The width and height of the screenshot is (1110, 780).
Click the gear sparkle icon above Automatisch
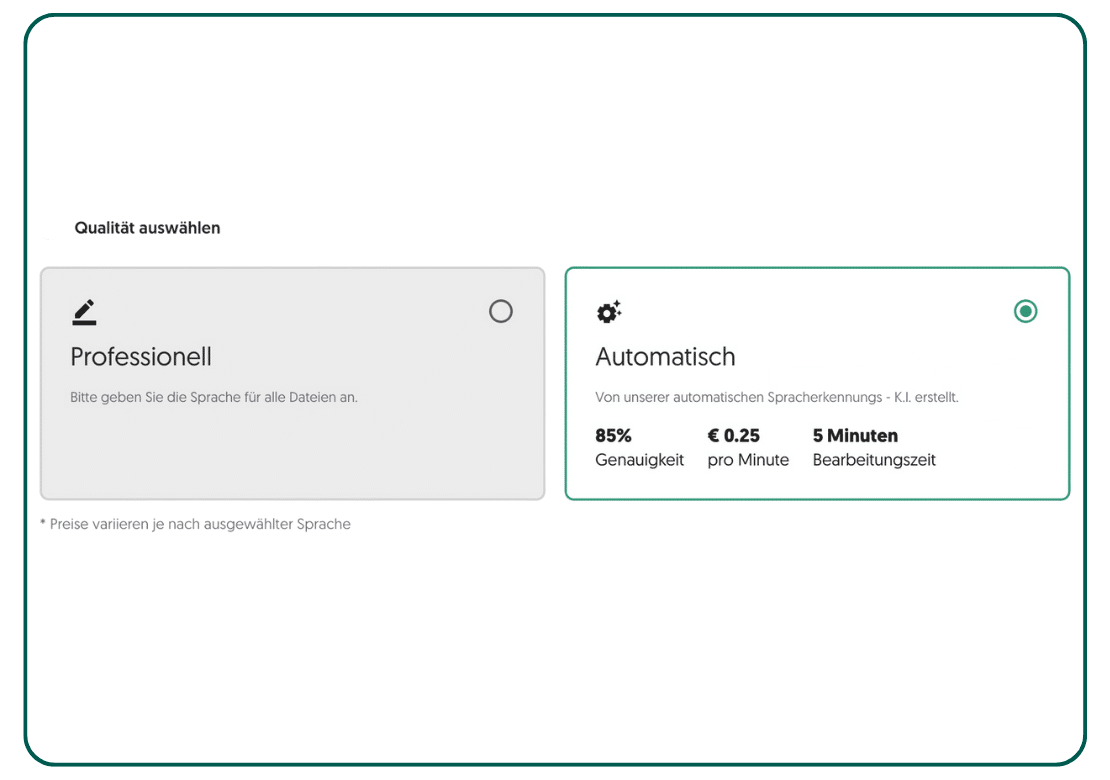point(608,312)
